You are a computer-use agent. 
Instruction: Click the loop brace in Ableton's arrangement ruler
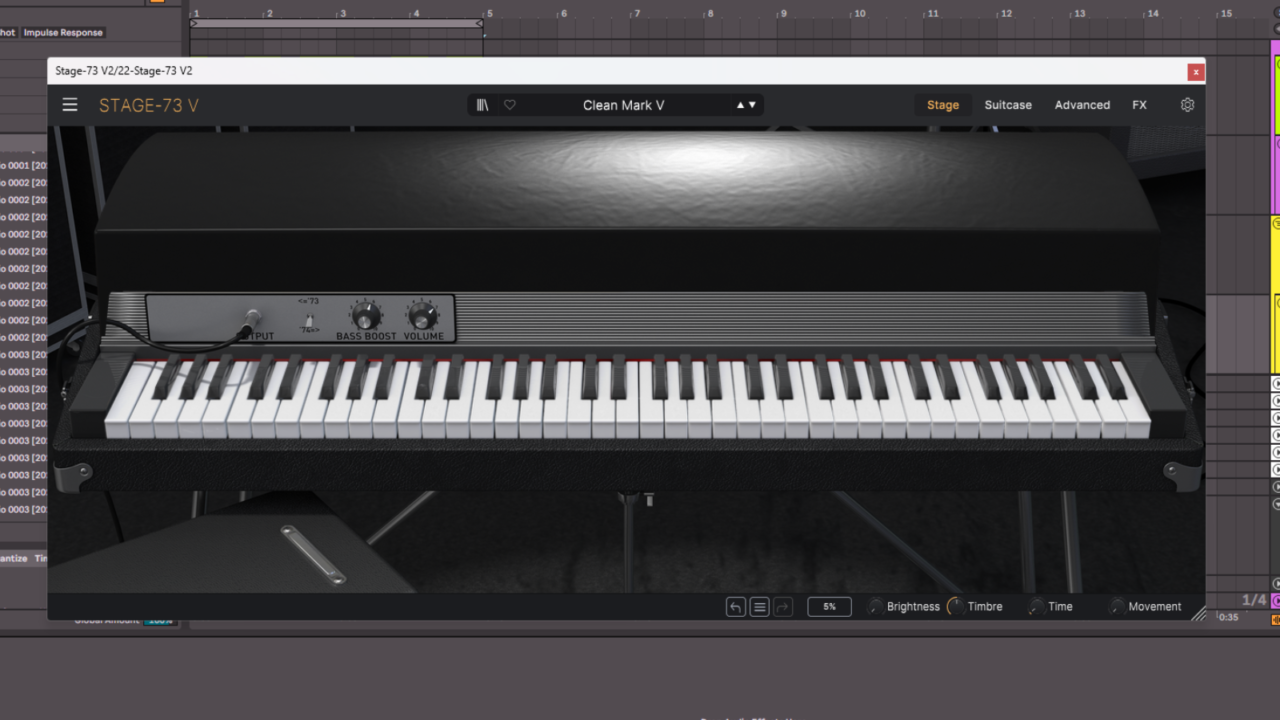click(x=337, y=23)
